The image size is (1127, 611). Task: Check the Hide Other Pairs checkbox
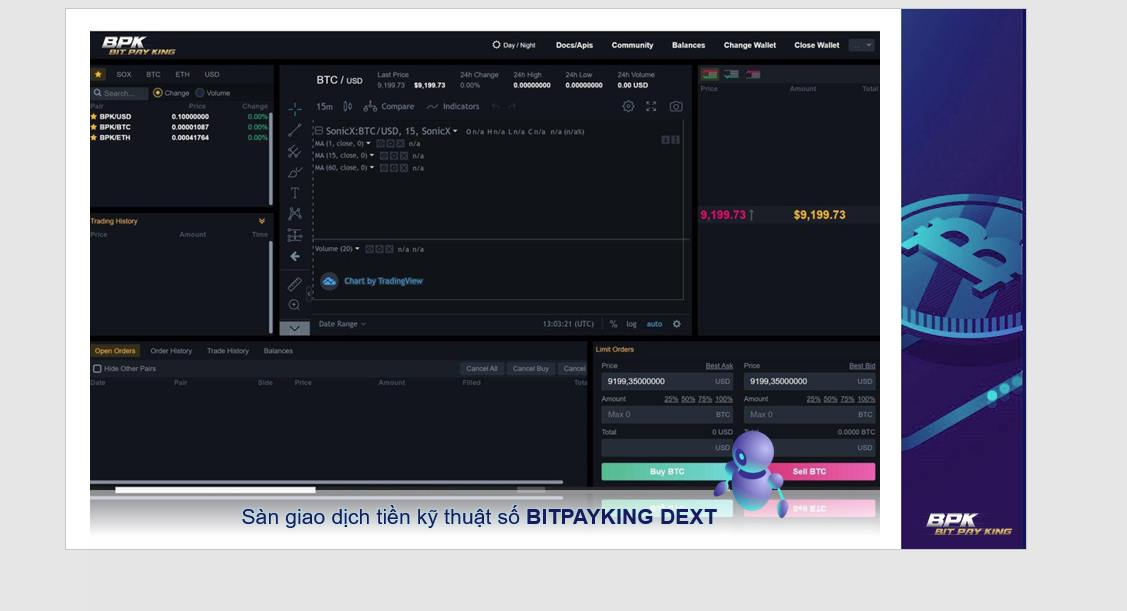97,369
